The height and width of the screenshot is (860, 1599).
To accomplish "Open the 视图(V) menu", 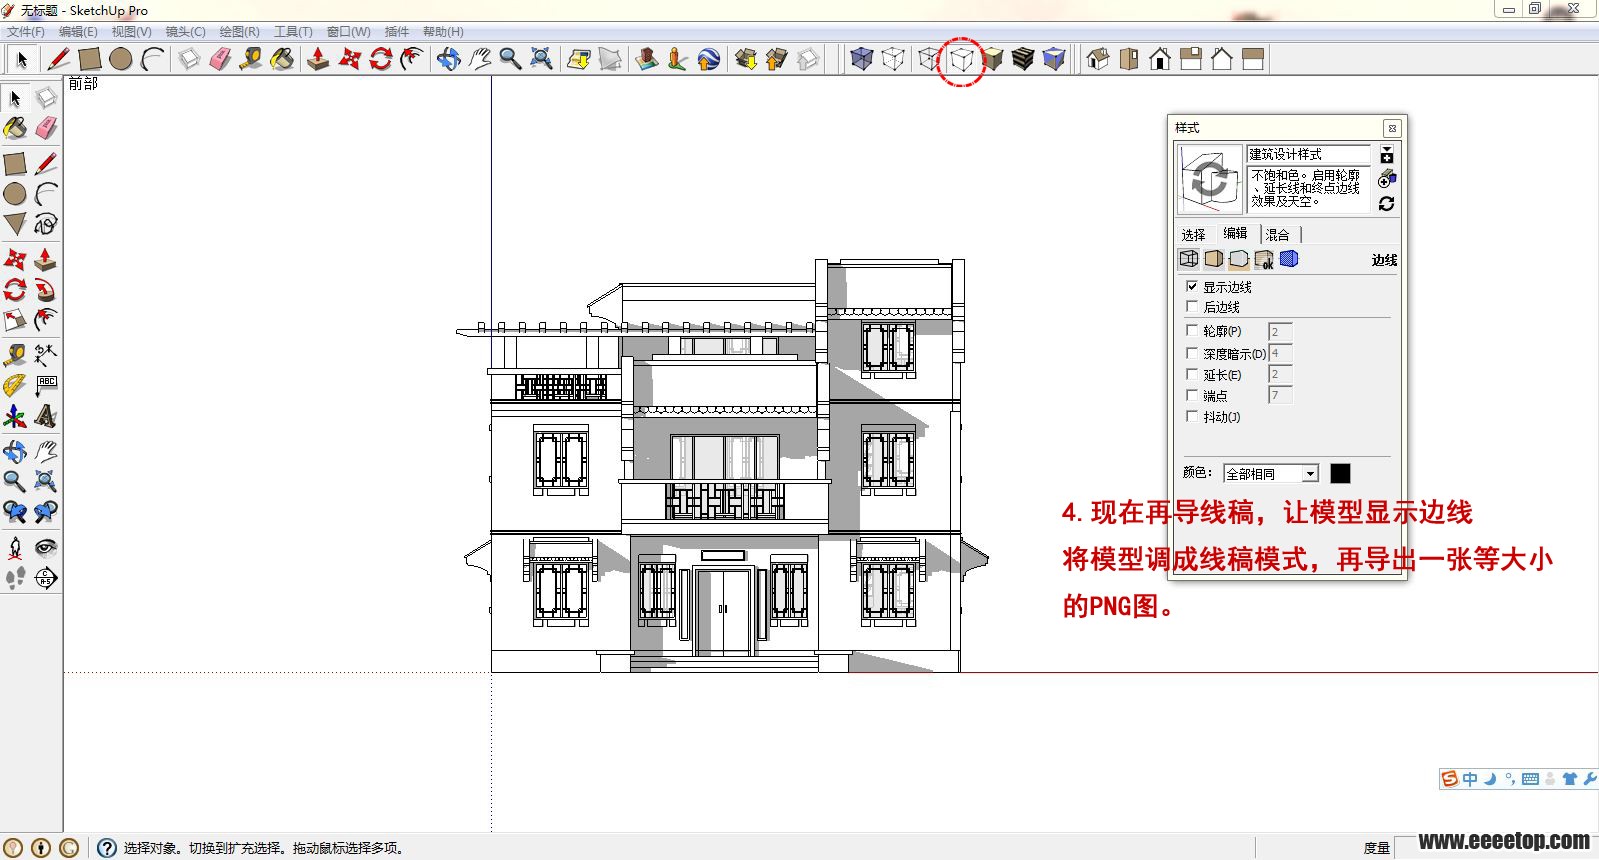I will (x=131, y=32).
